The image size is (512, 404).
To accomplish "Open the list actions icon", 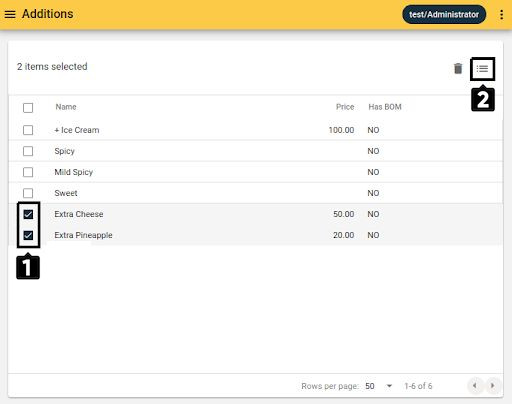I will (482, 69).
